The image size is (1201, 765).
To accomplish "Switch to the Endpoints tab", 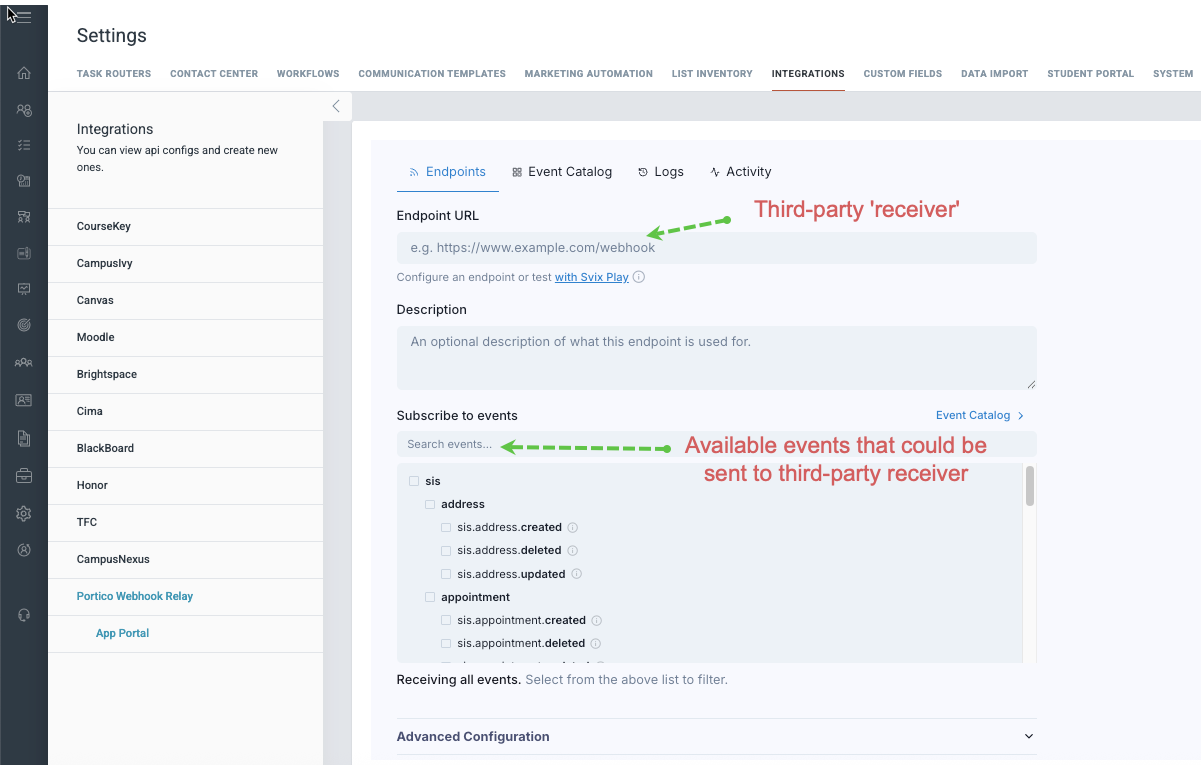I will click(x=447, y=172).
